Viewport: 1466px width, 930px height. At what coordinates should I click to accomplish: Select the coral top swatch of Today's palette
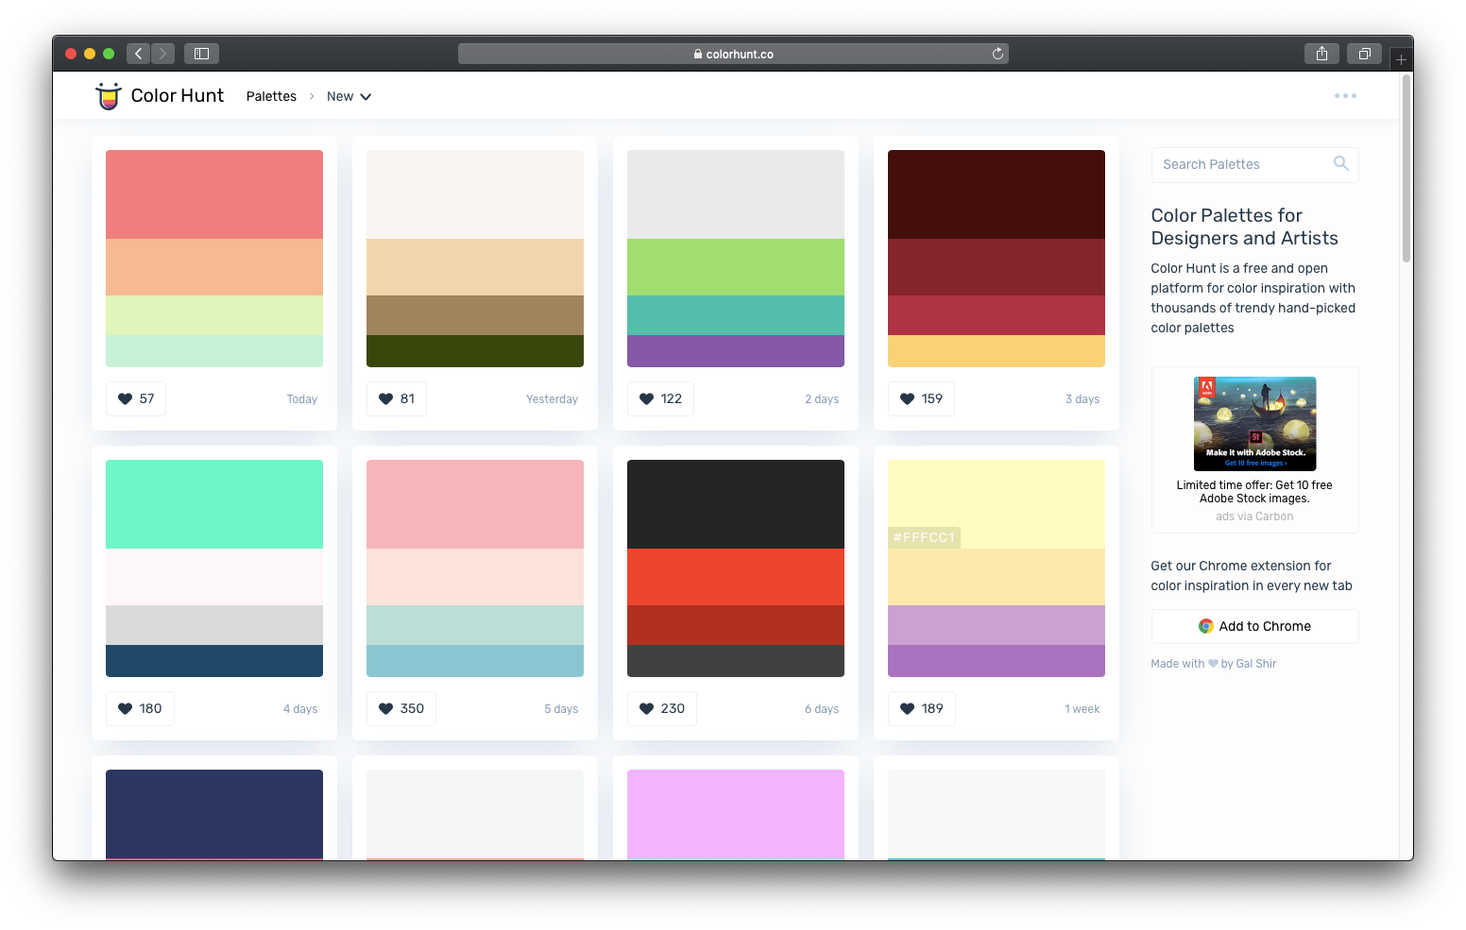coord(215,194)
